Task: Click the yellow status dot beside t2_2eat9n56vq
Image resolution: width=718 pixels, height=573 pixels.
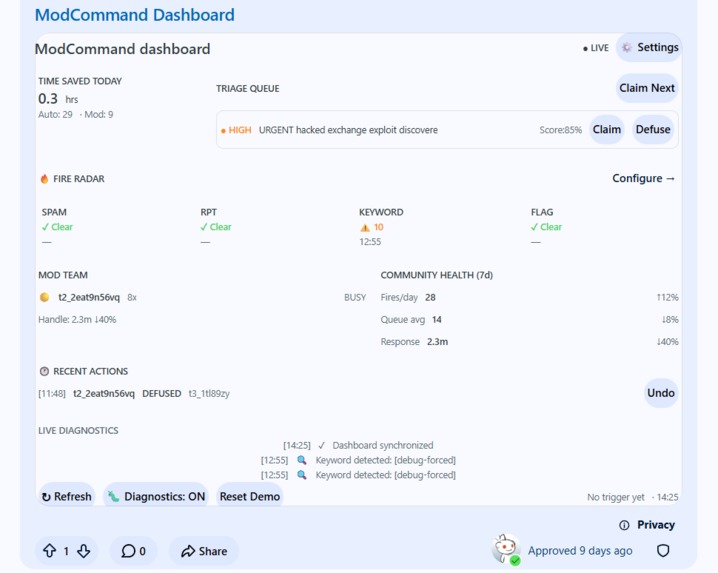Action: click(44, 297)
